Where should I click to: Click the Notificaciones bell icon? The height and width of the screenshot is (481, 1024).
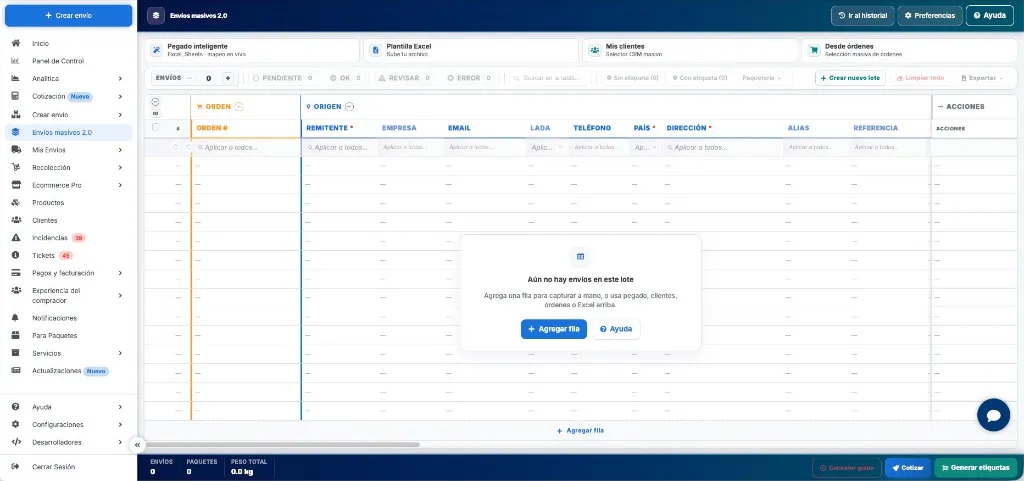[16, 318]
